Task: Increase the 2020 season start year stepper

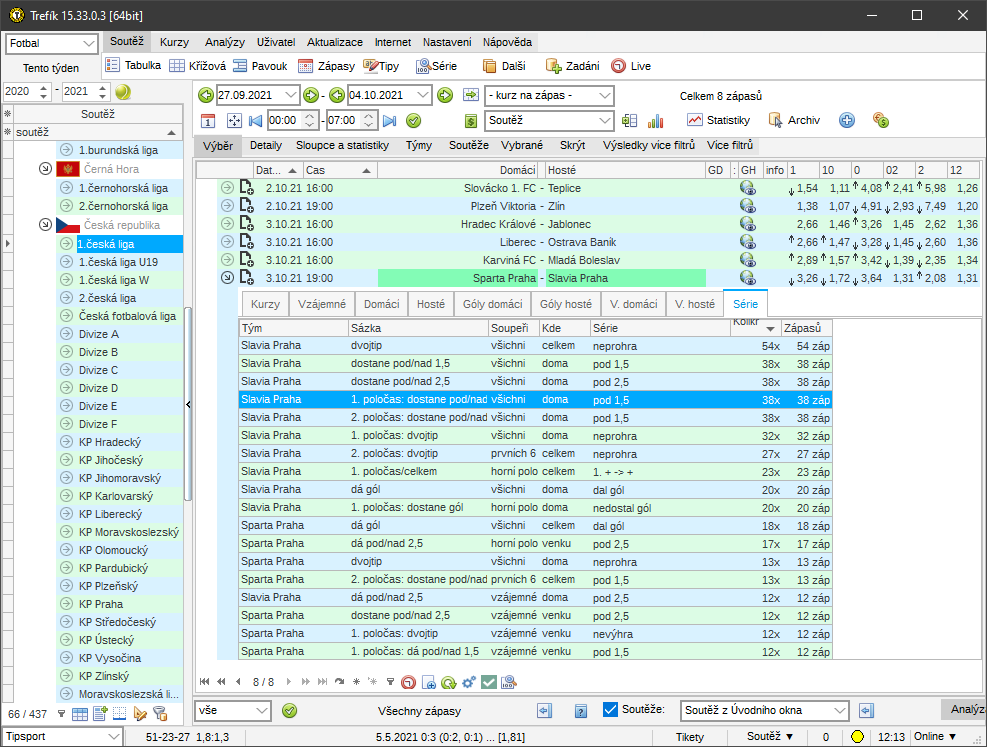Action: 43,87
